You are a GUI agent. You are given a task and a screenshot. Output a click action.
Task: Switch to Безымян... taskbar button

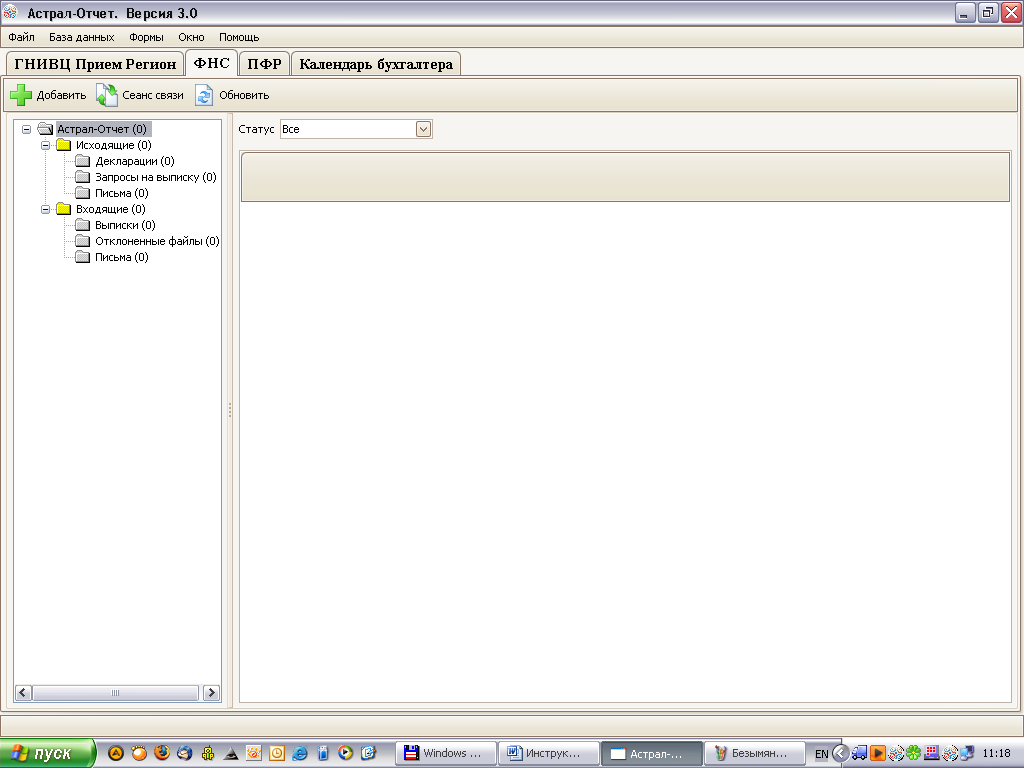click(x=754, y=754)
